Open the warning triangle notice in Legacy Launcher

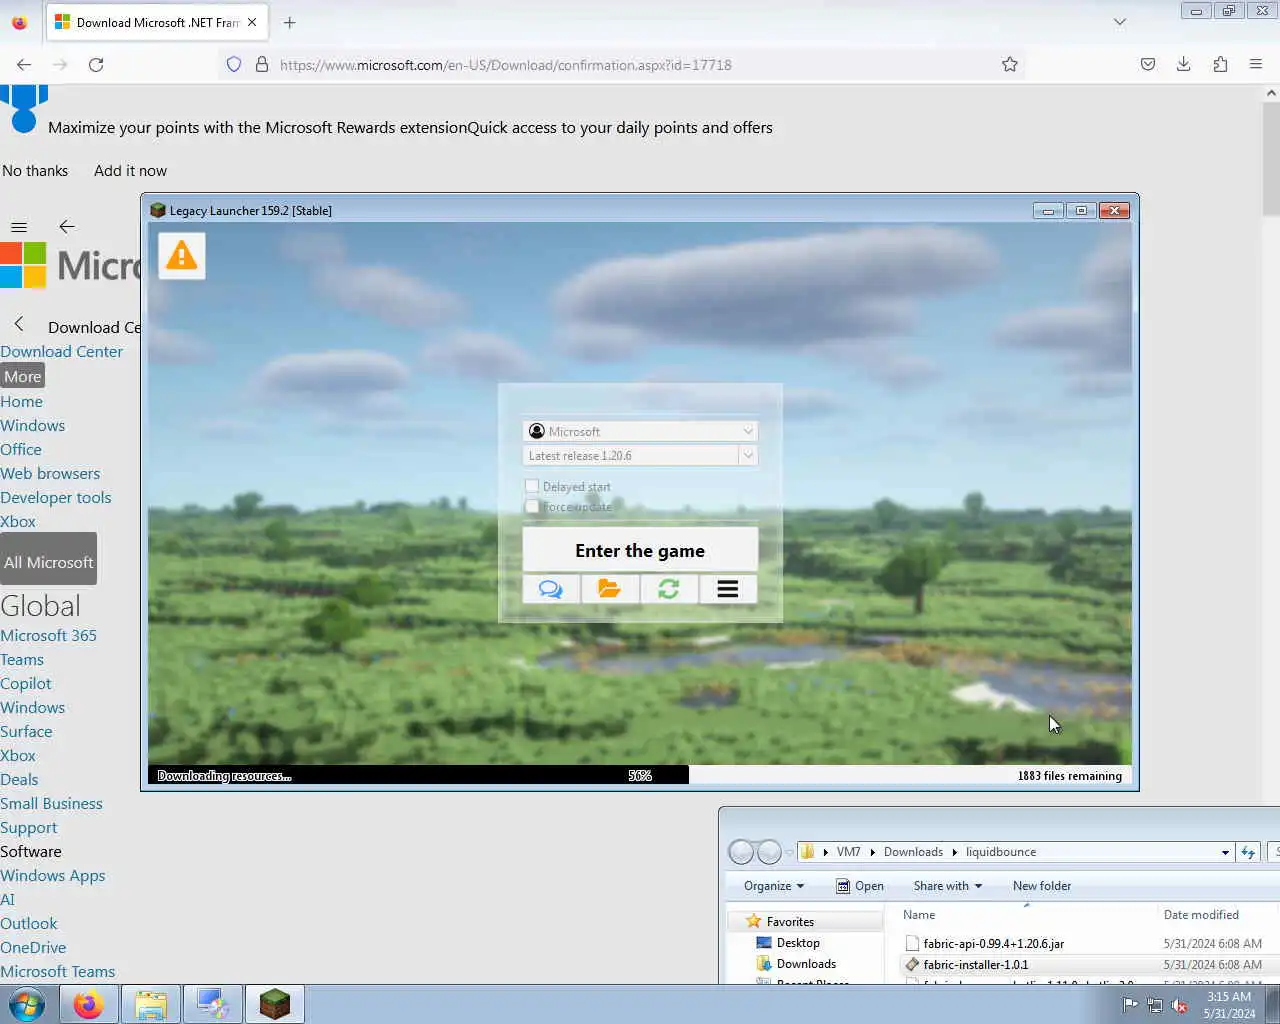(181, 256)
